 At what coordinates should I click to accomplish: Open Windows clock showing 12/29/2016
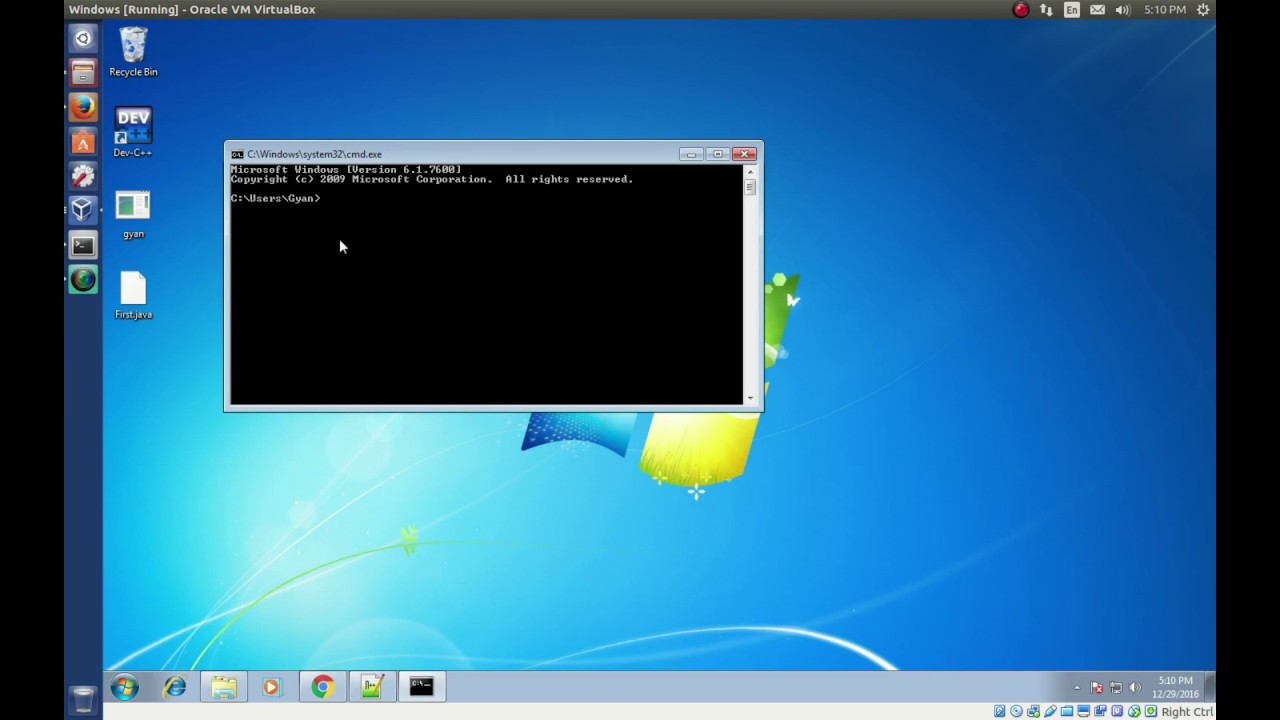point(1175,687)
